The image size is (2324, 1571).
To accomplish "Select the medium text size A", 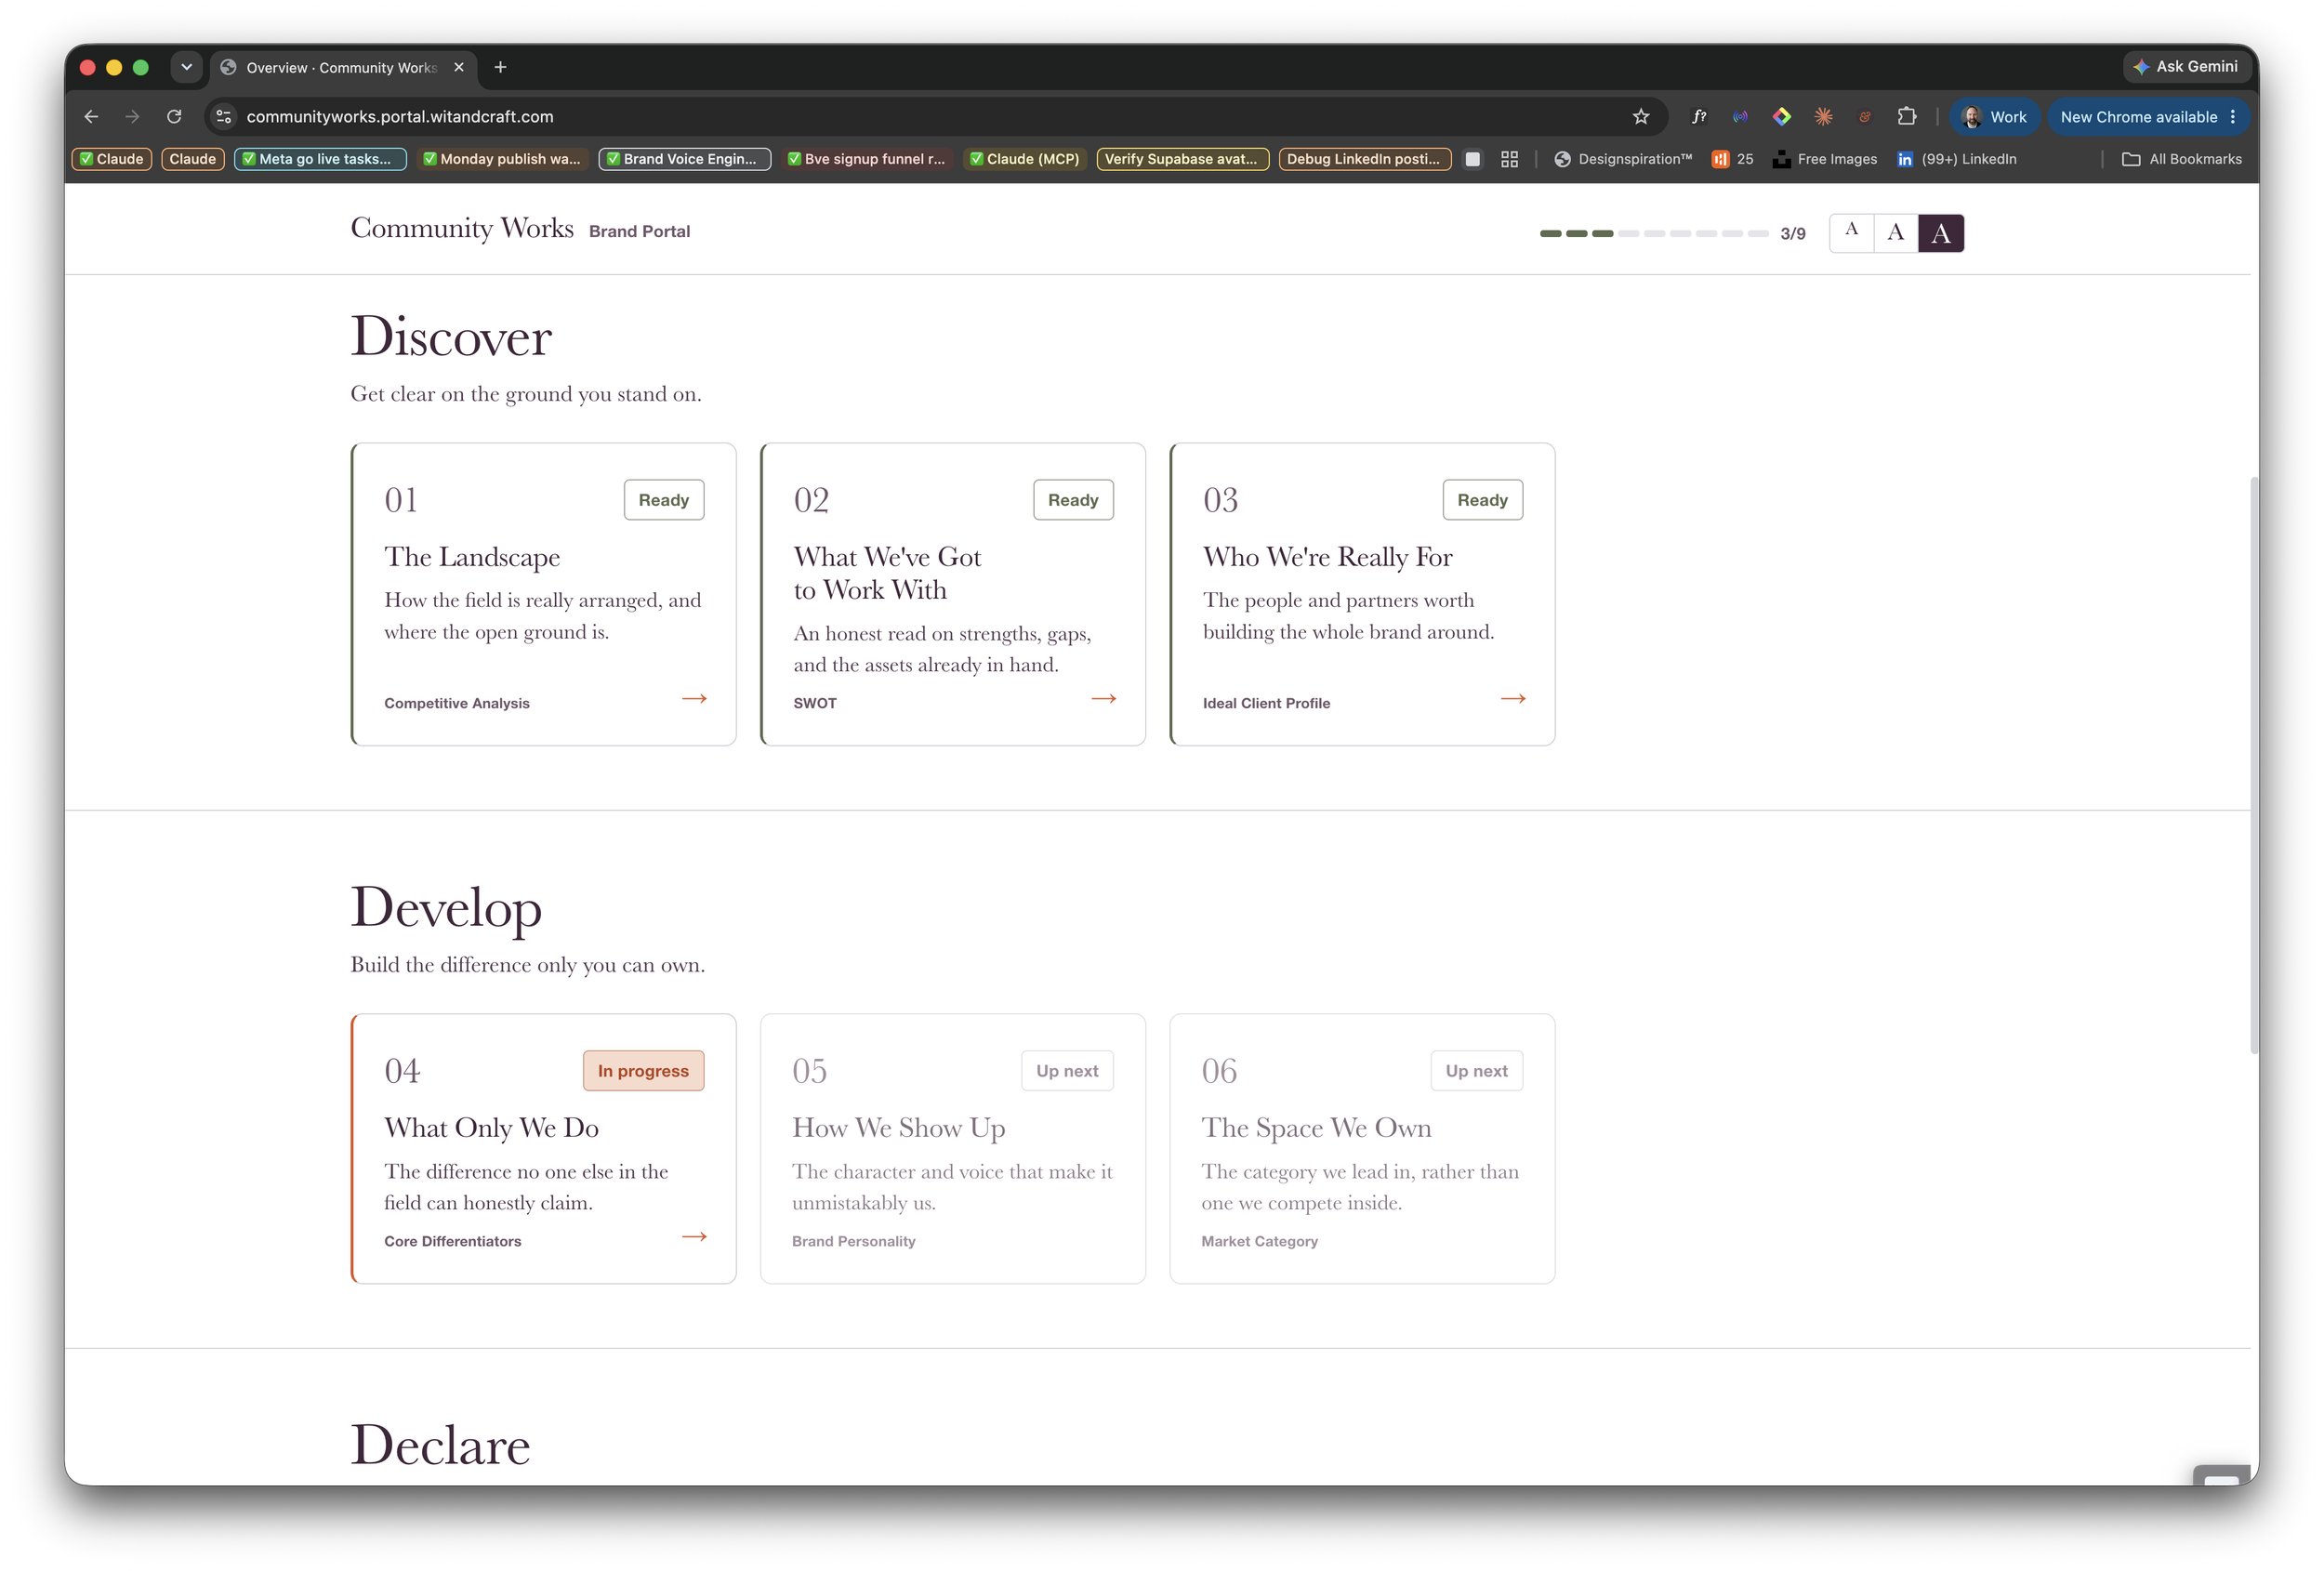I will pos(1895,233).
